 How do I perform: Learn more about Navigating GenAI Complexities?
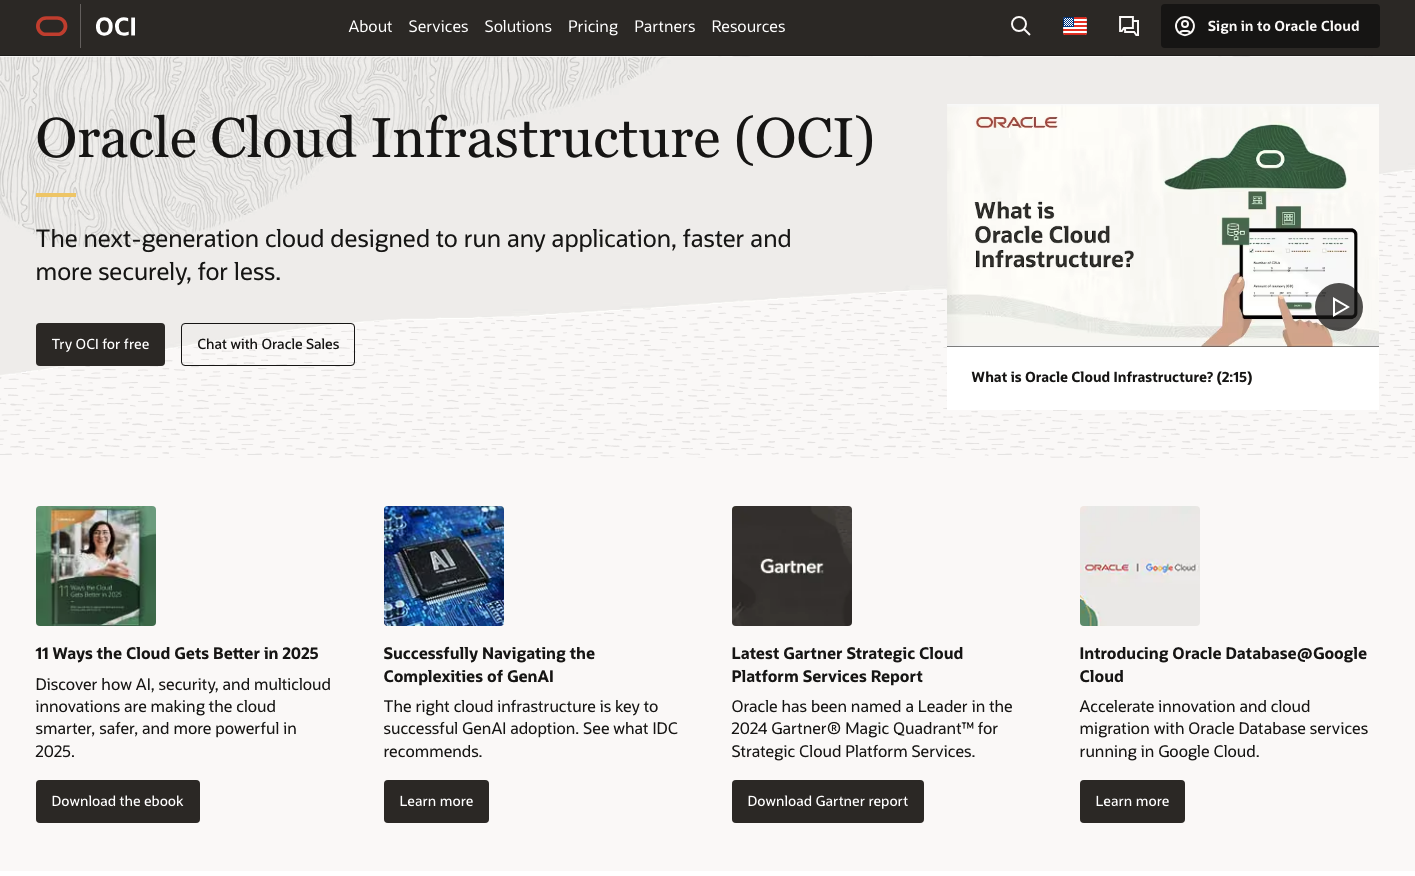(436, 801)
